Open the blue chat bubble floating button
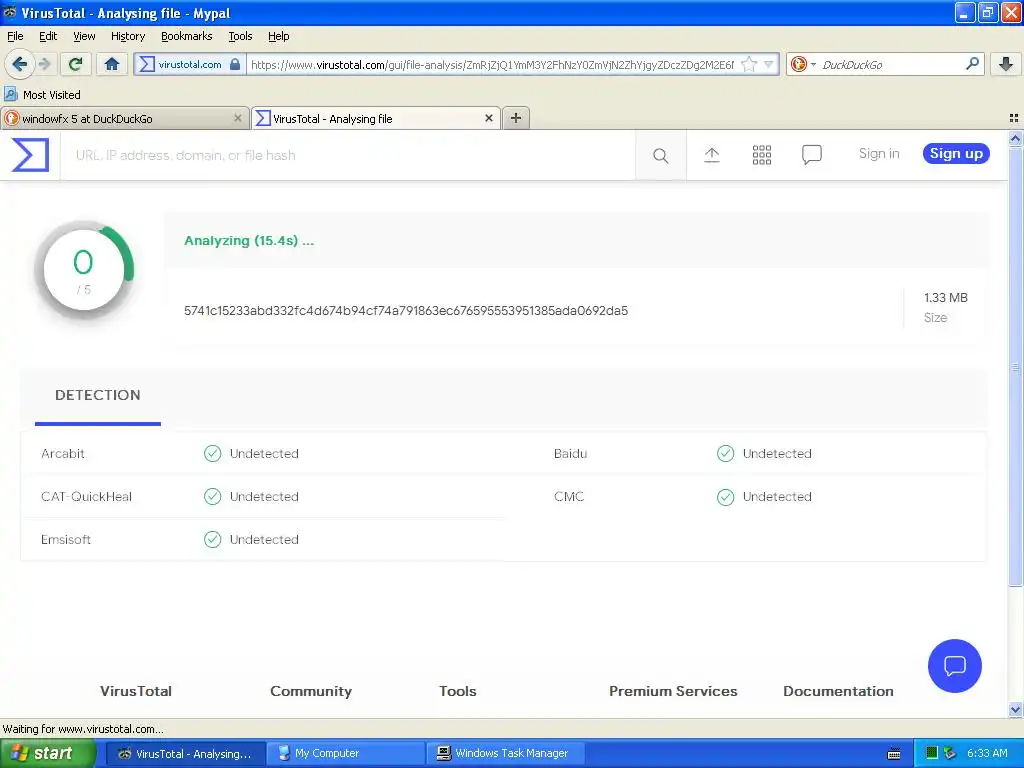Image resolution: width=1024 pixels, height=768 pixels. point(954,665)
